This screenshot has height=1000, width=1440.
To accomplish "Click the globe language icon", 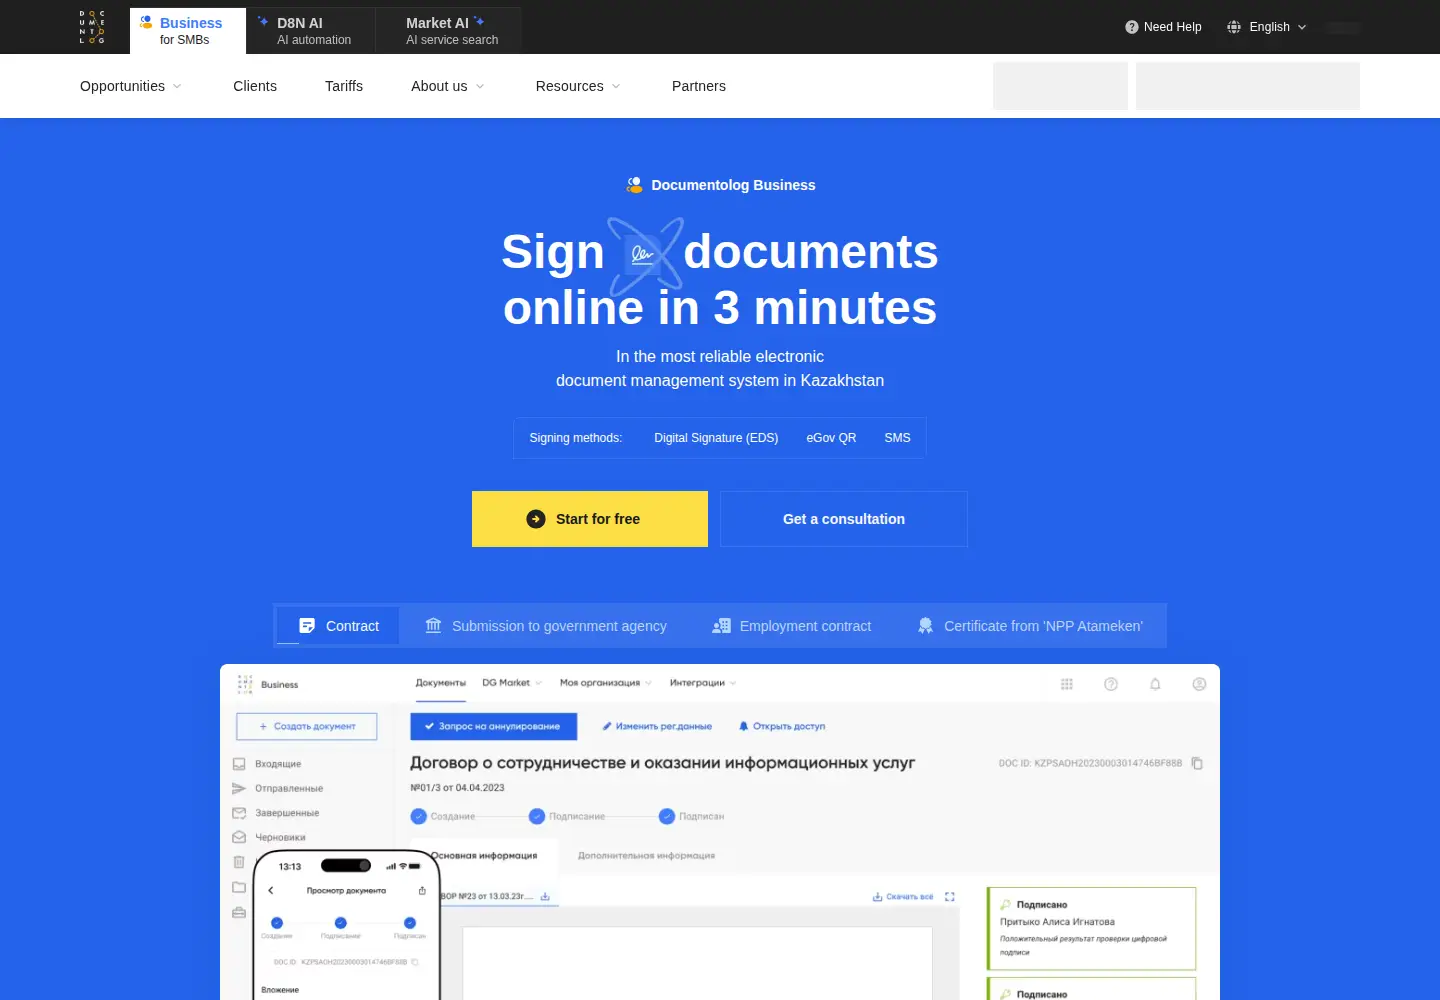I will (1234, 27).
